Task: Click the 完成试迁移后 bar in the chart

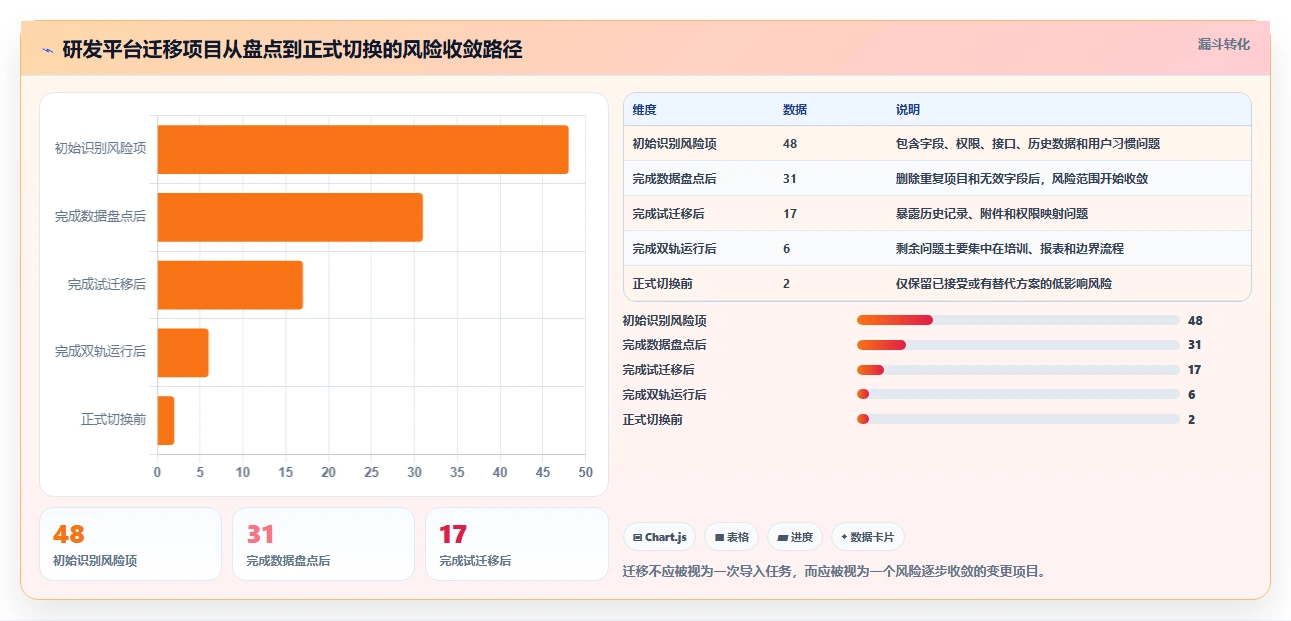Action: tap(230, 285)
